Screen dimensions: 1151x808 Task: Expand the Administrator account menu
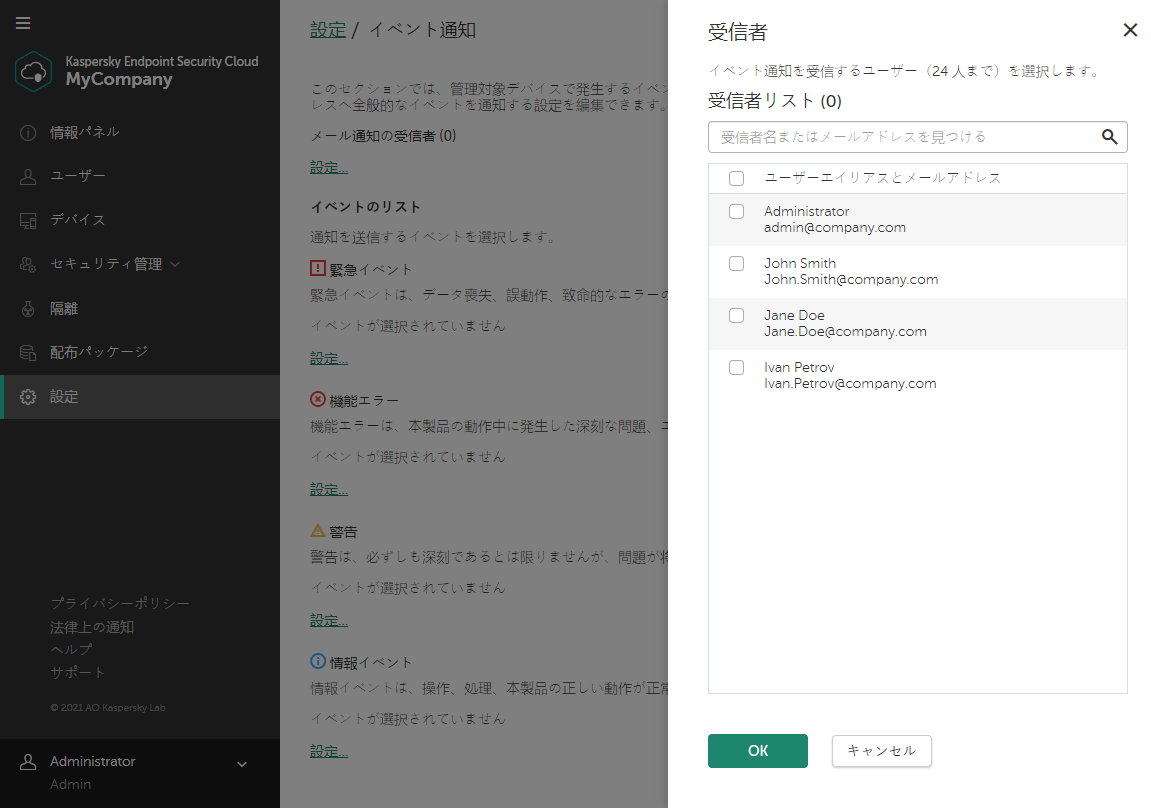point(240,763)
